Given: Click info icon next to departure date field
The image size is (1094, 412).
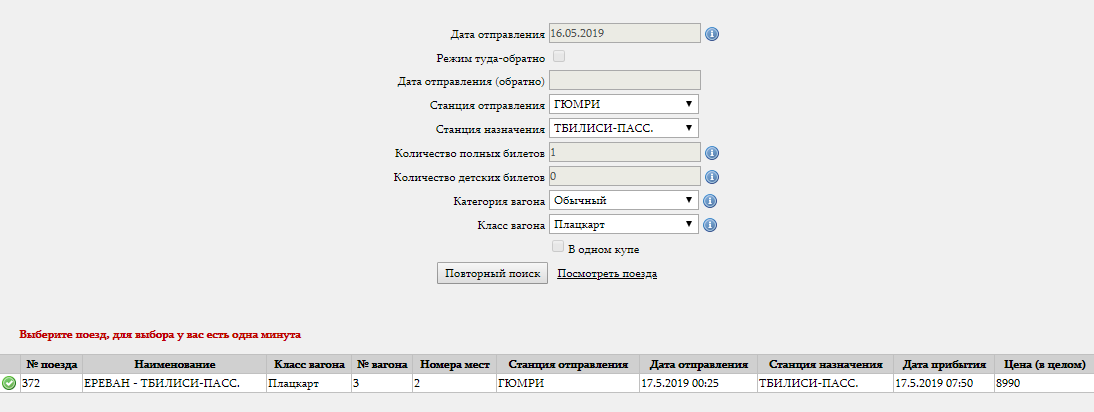Looking at the screenshot, I should [x=712, y=34].
